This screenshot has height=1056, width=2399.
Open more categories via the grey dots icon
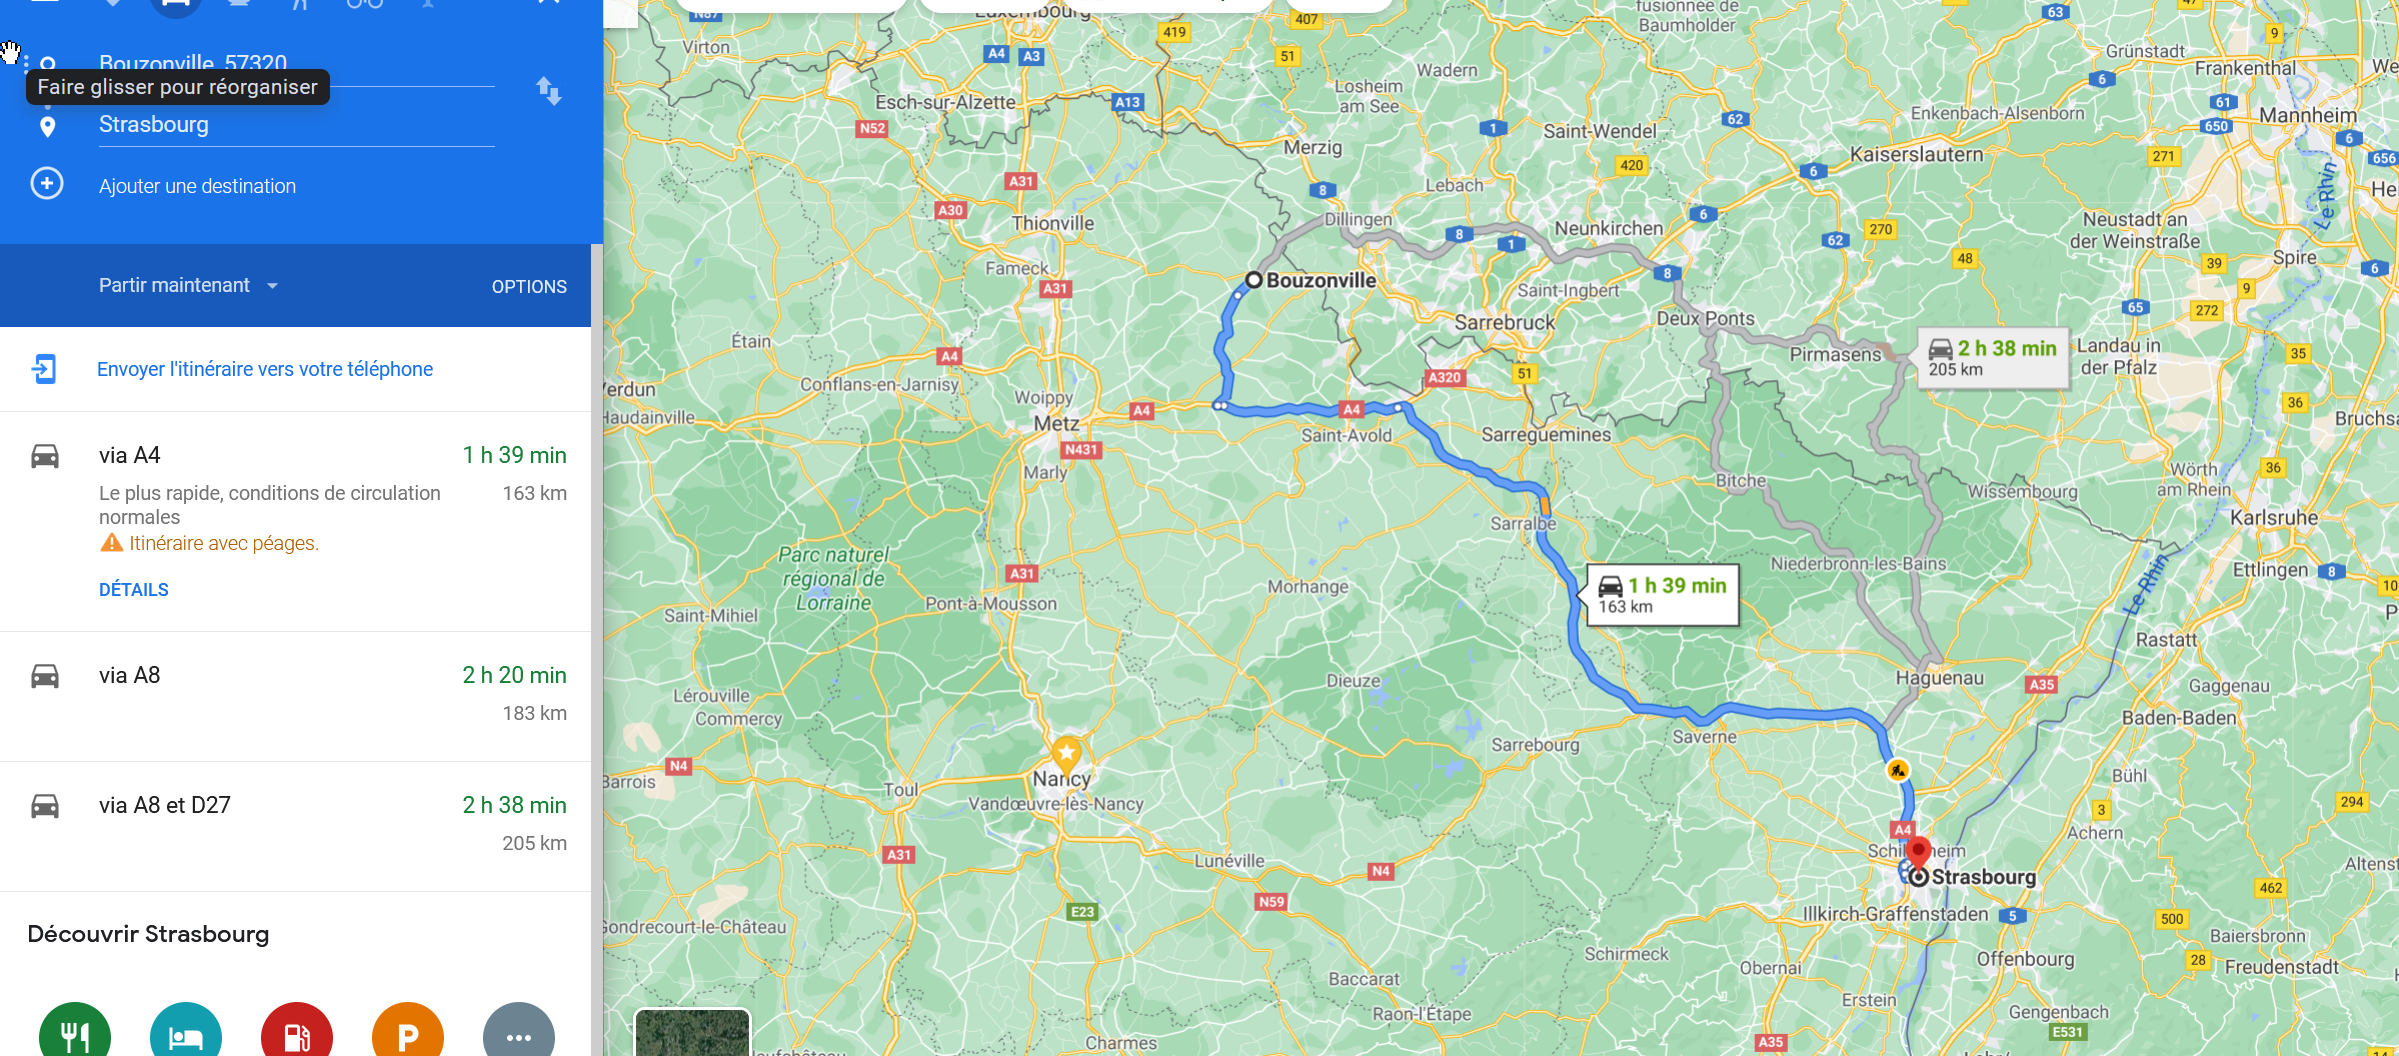519,1033
